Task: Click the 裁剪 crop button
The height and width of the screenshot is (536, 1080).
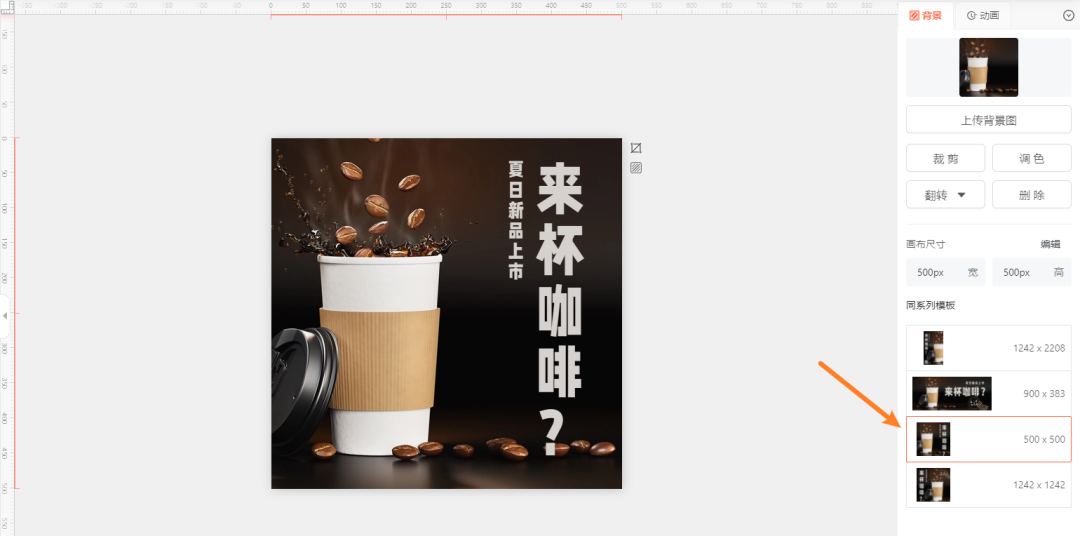Action: point(945,158)
